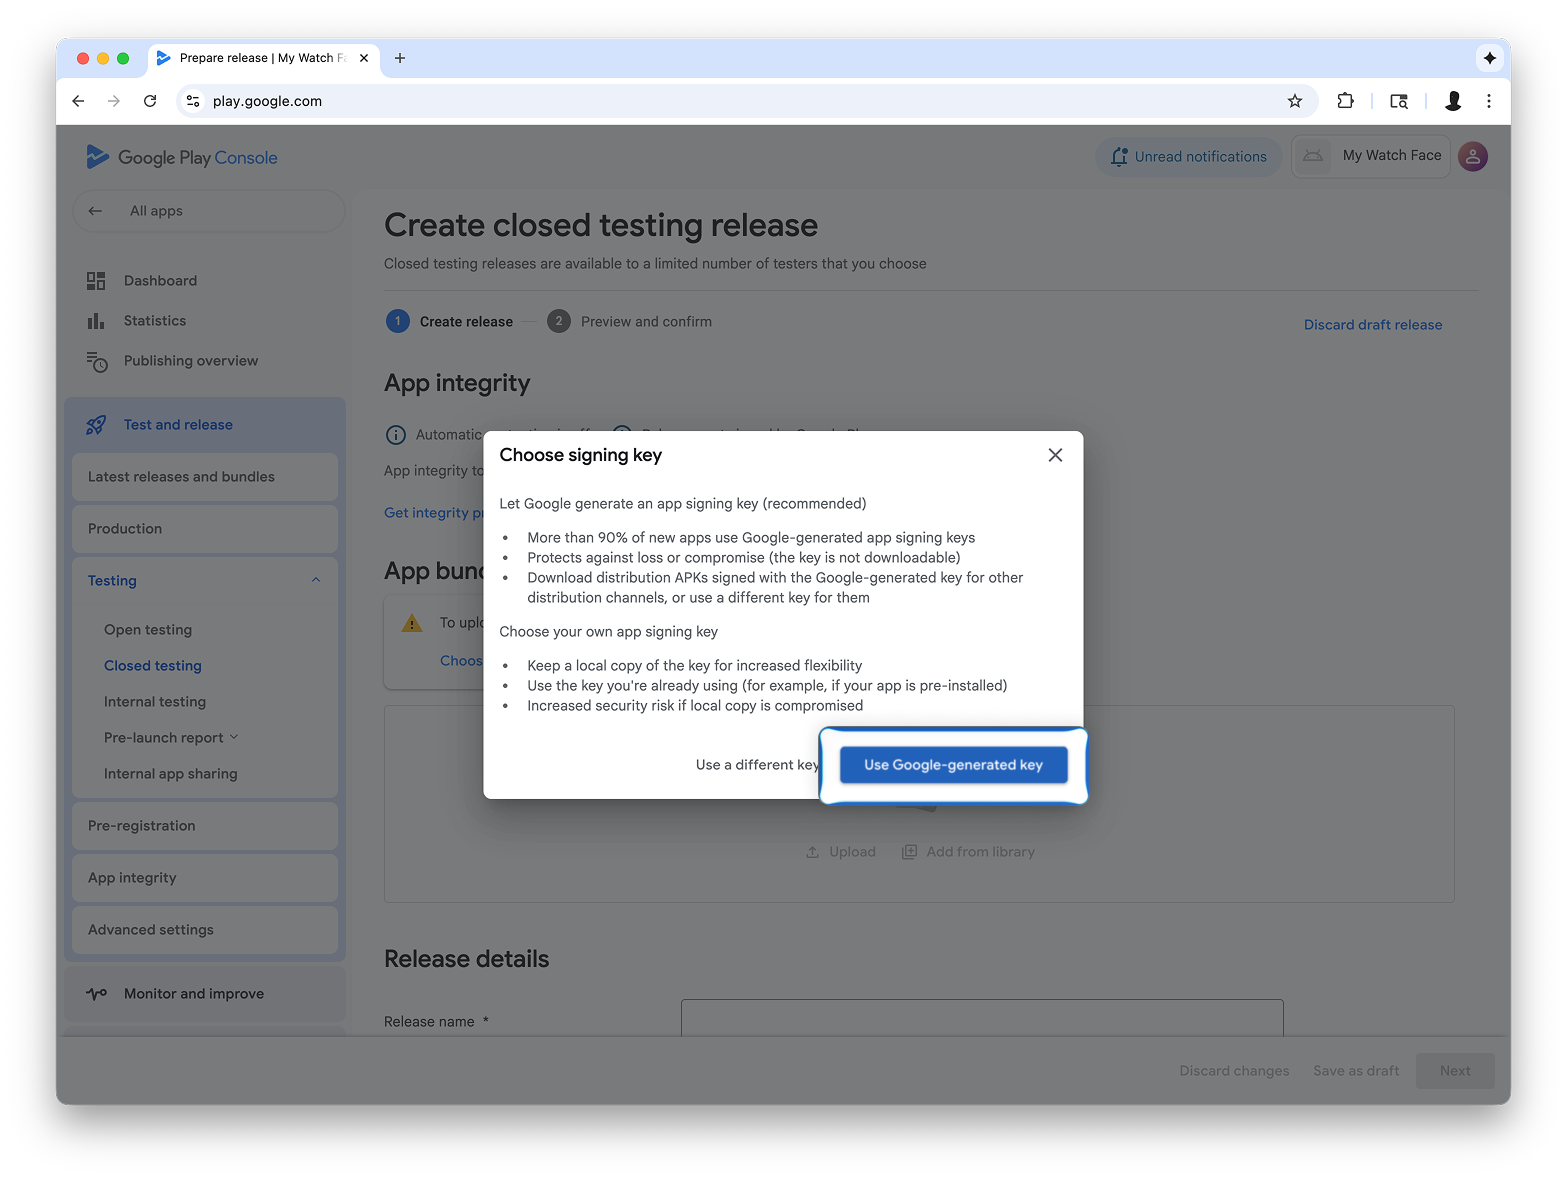This screenshot has width=1567, height=1179.
Task: Select Closed testing in sidebar
Action: pos(153,666)
